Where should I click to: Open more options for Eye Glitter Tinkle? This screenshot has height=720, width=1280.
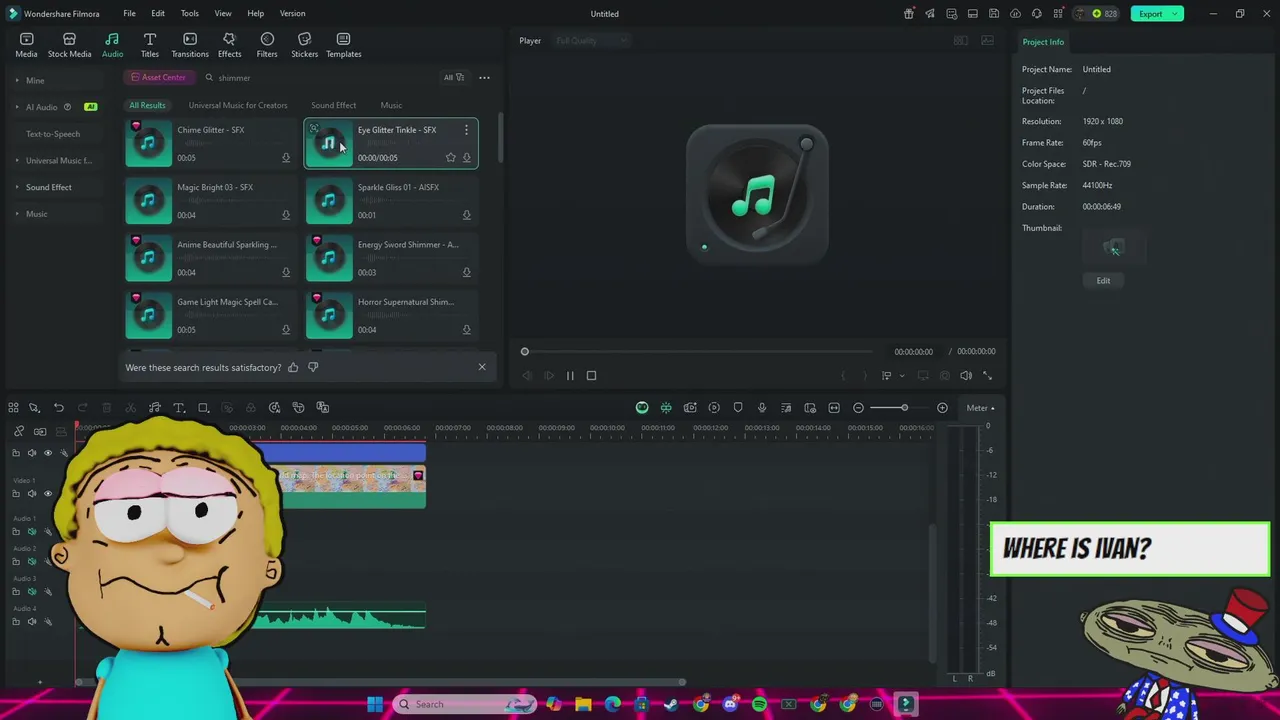[466, 130]
